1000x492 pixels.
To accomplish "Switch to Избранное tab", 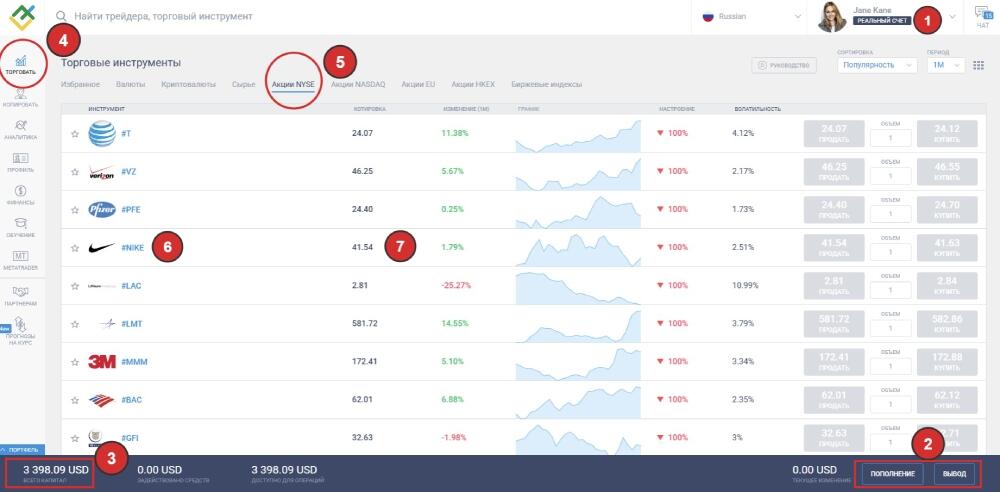I will [x=80, y=84].
